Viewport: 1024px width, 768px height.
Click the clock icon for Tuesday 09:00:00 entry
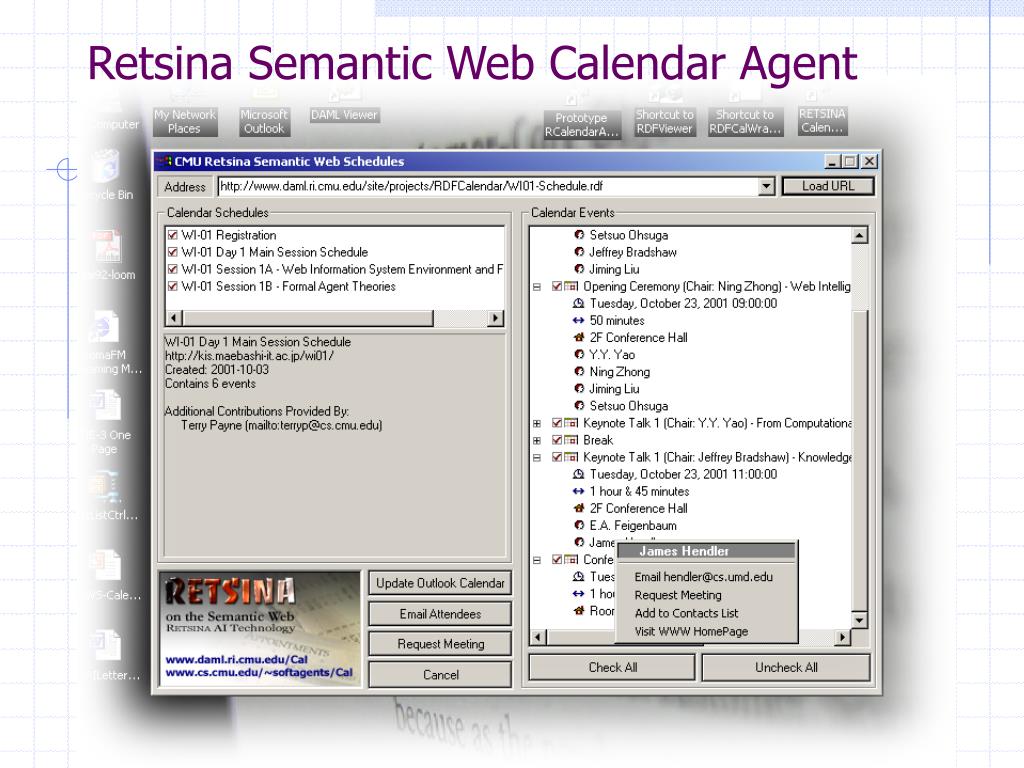578,303
